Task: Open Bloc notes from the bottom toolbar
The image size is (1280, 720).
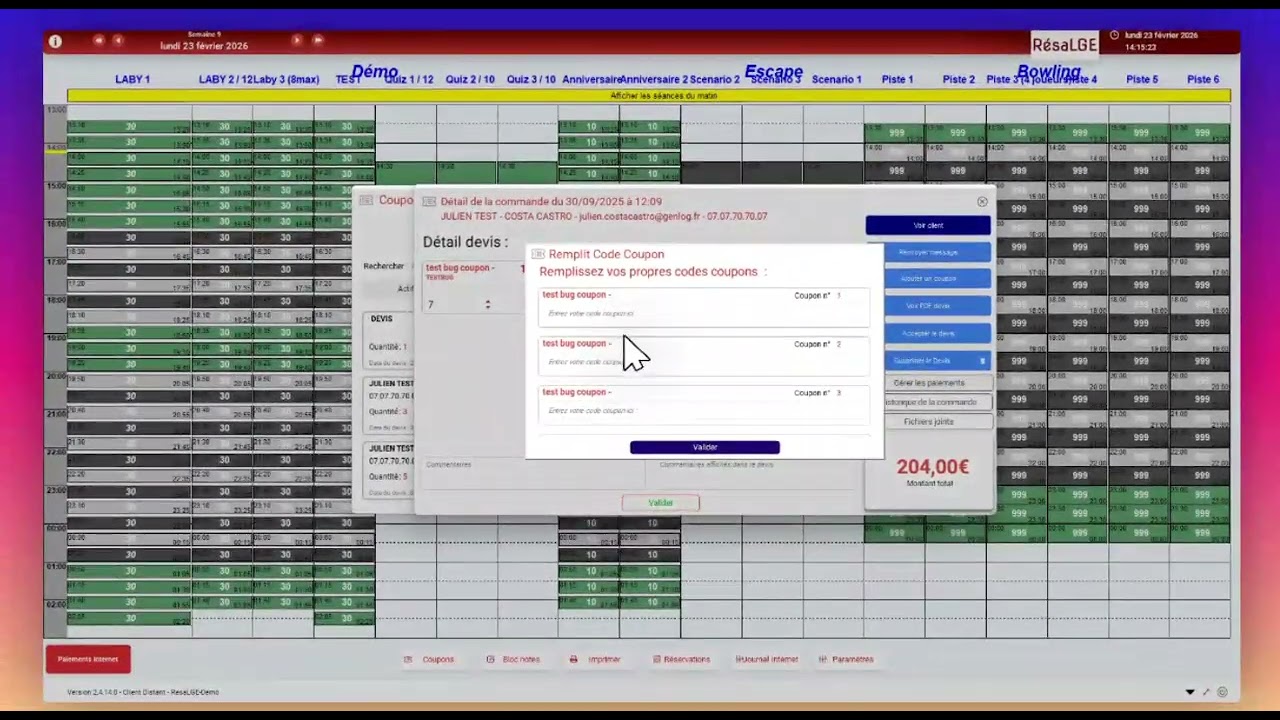Action: [513, 659]
